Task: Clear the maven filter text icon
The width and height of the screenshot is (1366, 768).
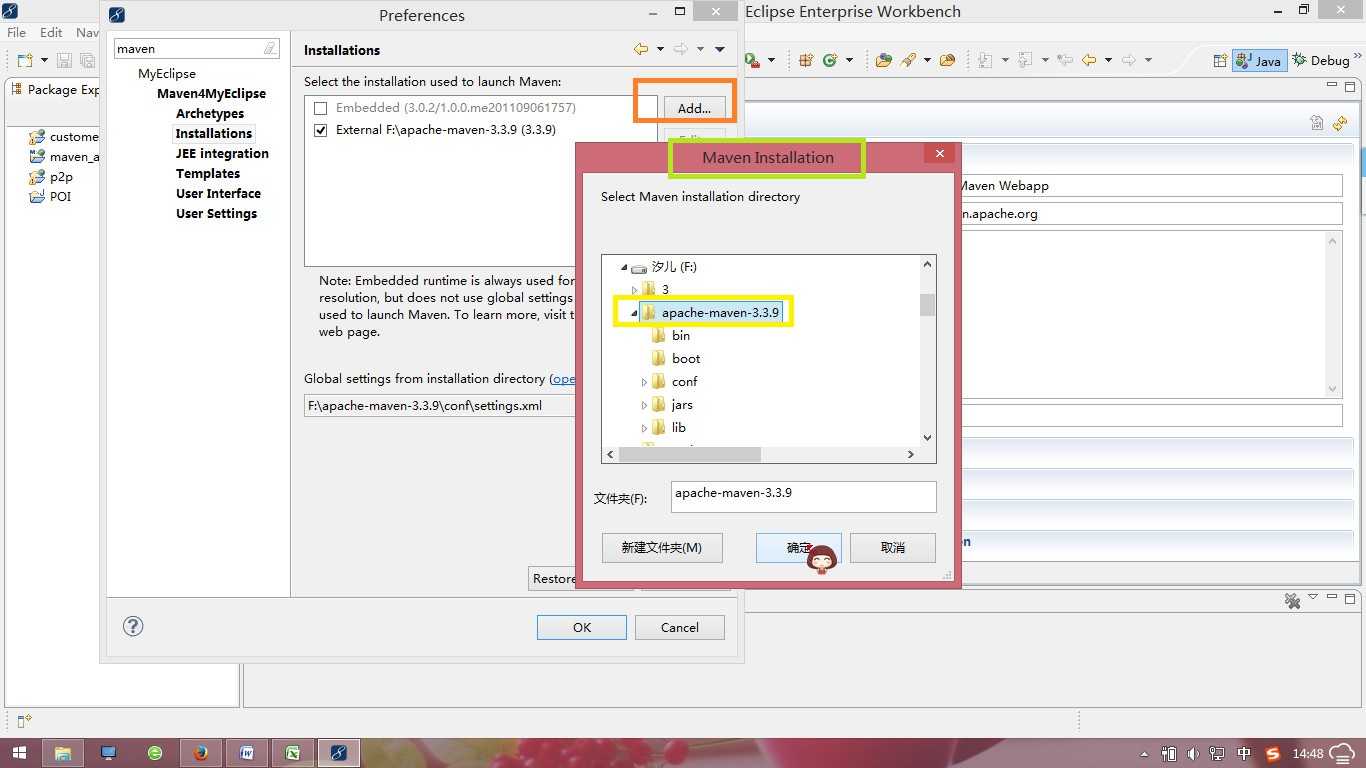Action: [x=271, y=48]
